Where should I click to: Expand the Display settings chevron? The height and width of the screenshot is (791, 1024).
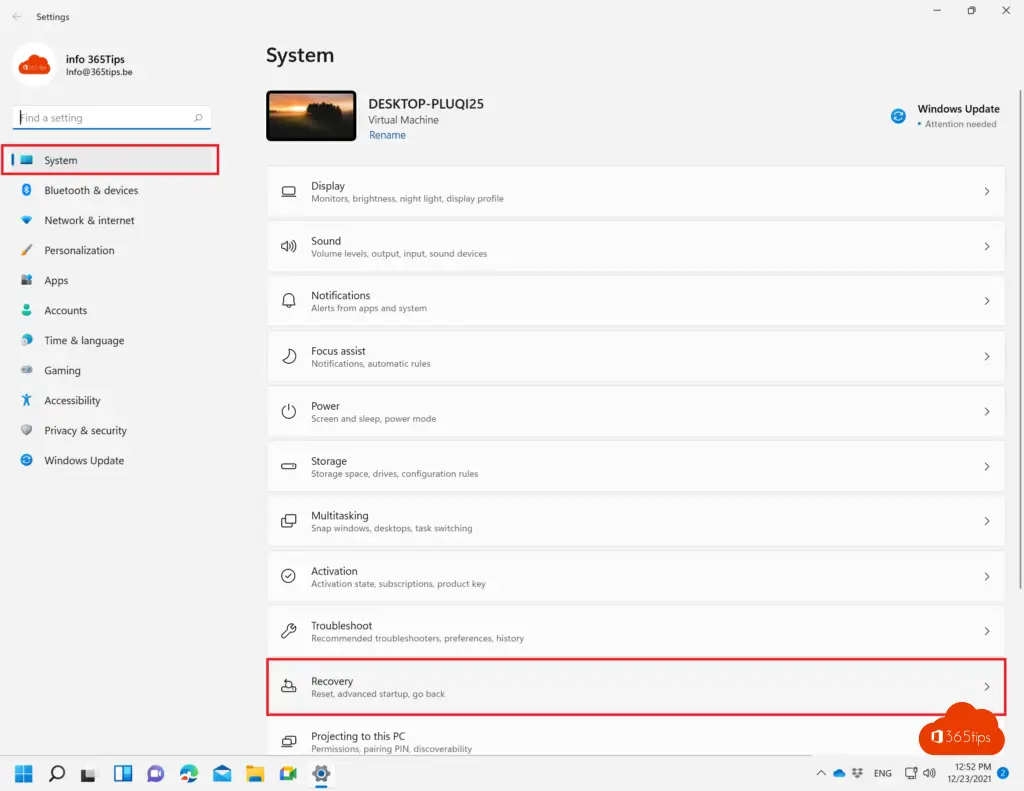986,192
